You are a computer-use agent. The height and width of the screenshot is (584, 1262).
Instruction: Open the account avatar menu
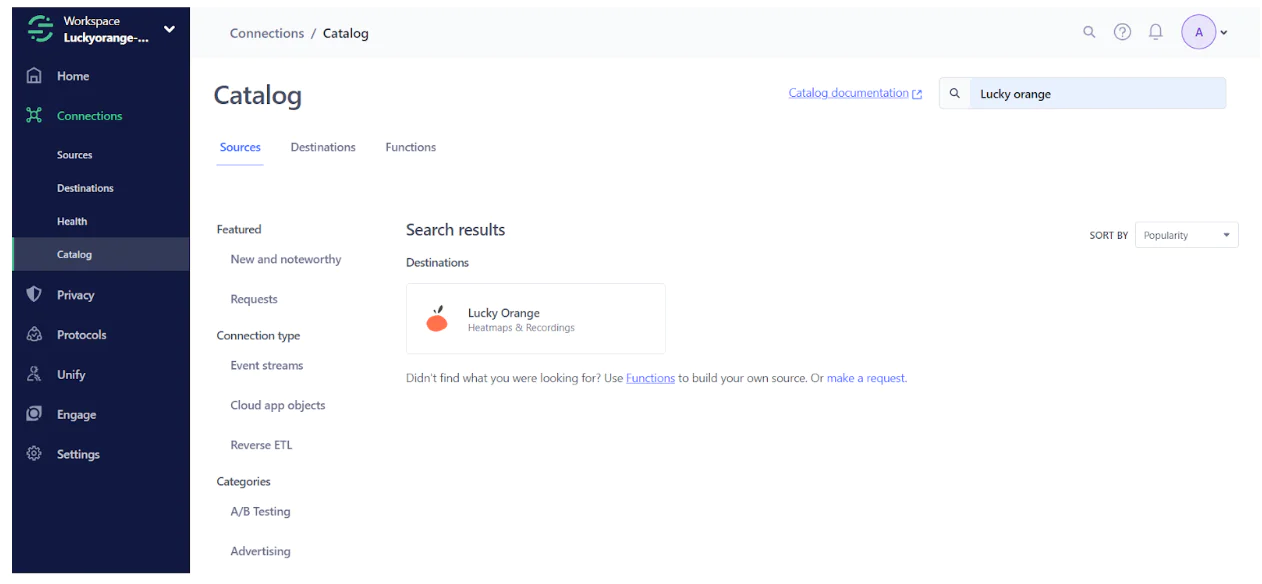[x=1198, y=31]
